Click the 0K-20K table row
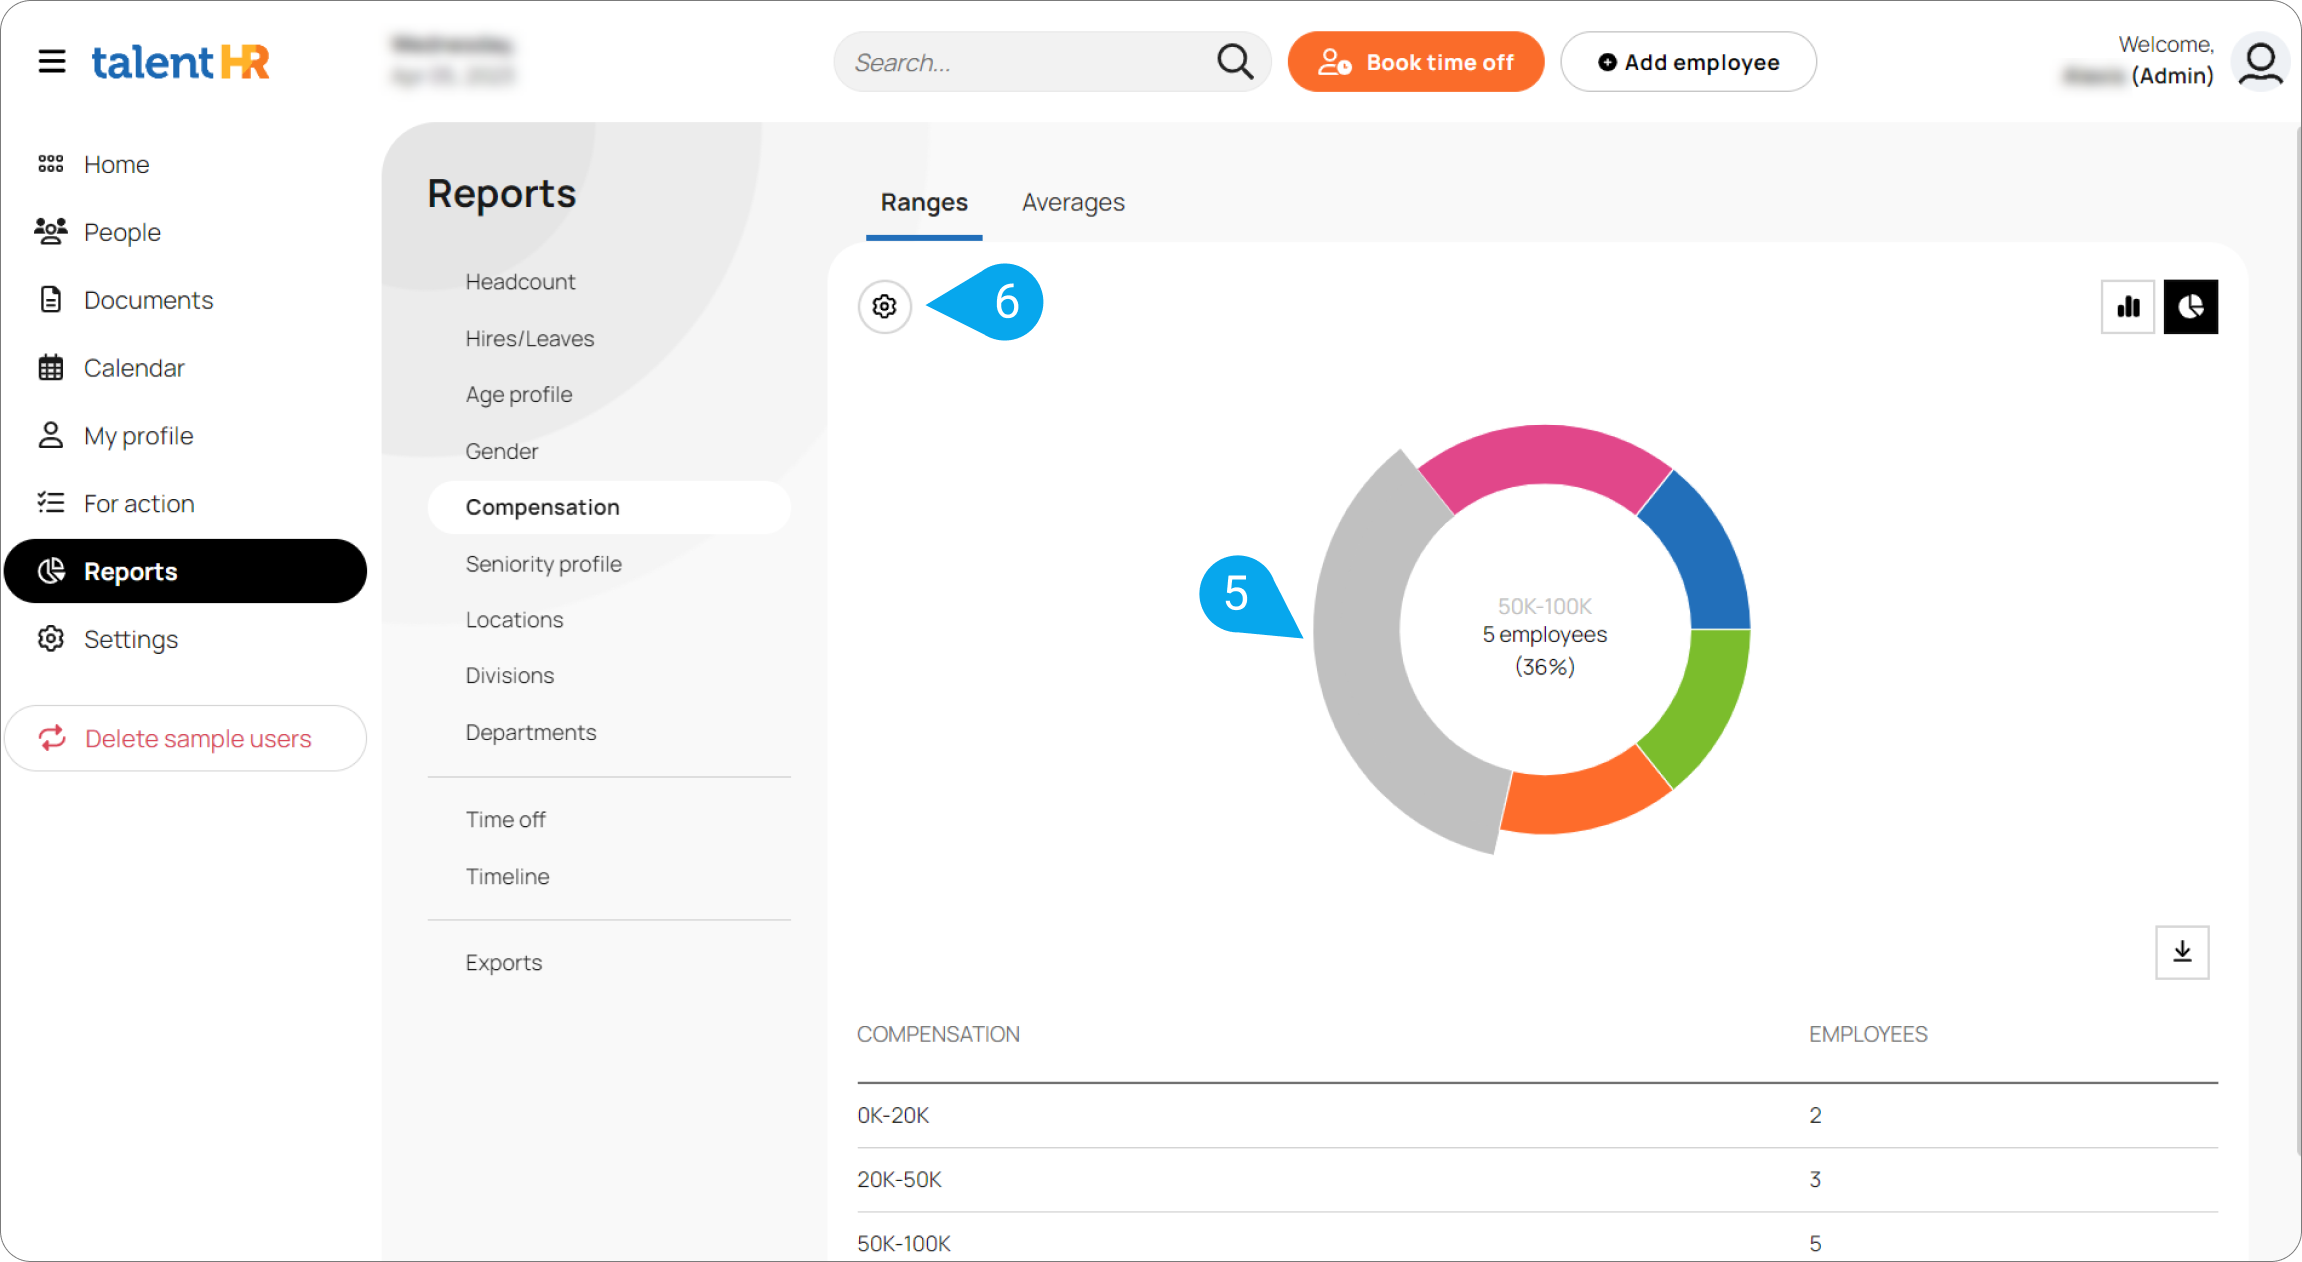Screen dimensions: 2302x1262 (1537, 1115)
